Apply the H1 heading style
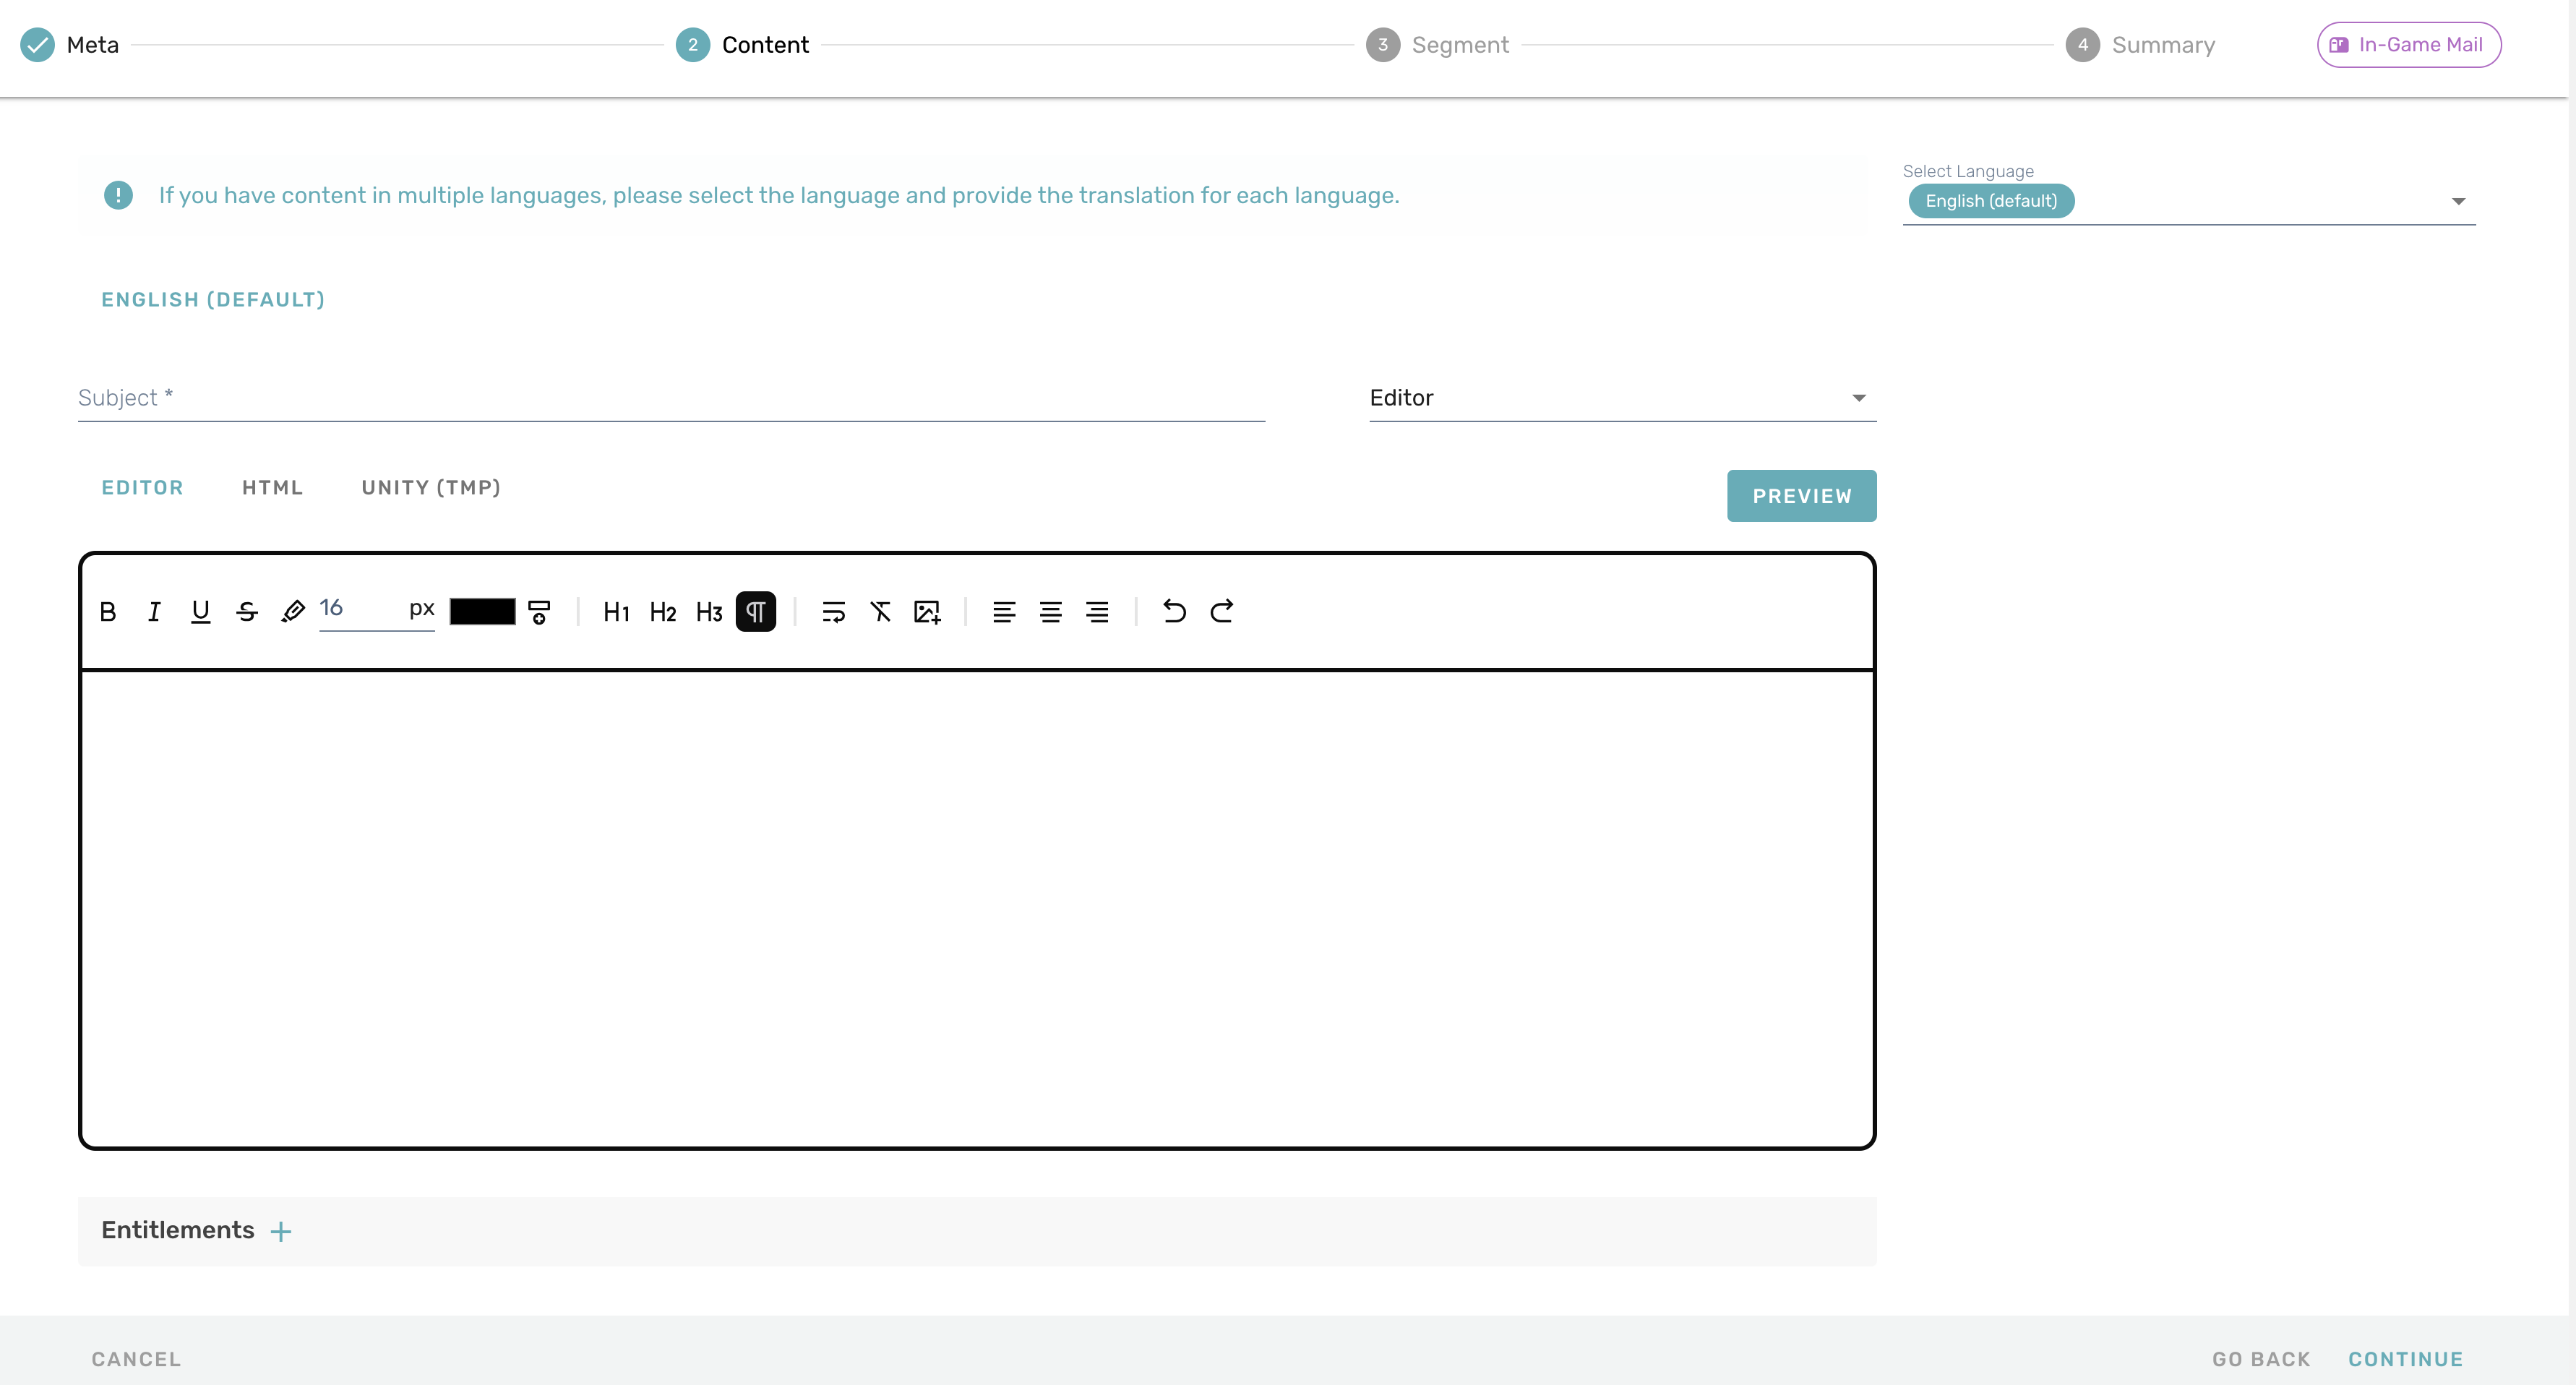The height and width of the screenshot is (1385, 2576). pos(616,612)
